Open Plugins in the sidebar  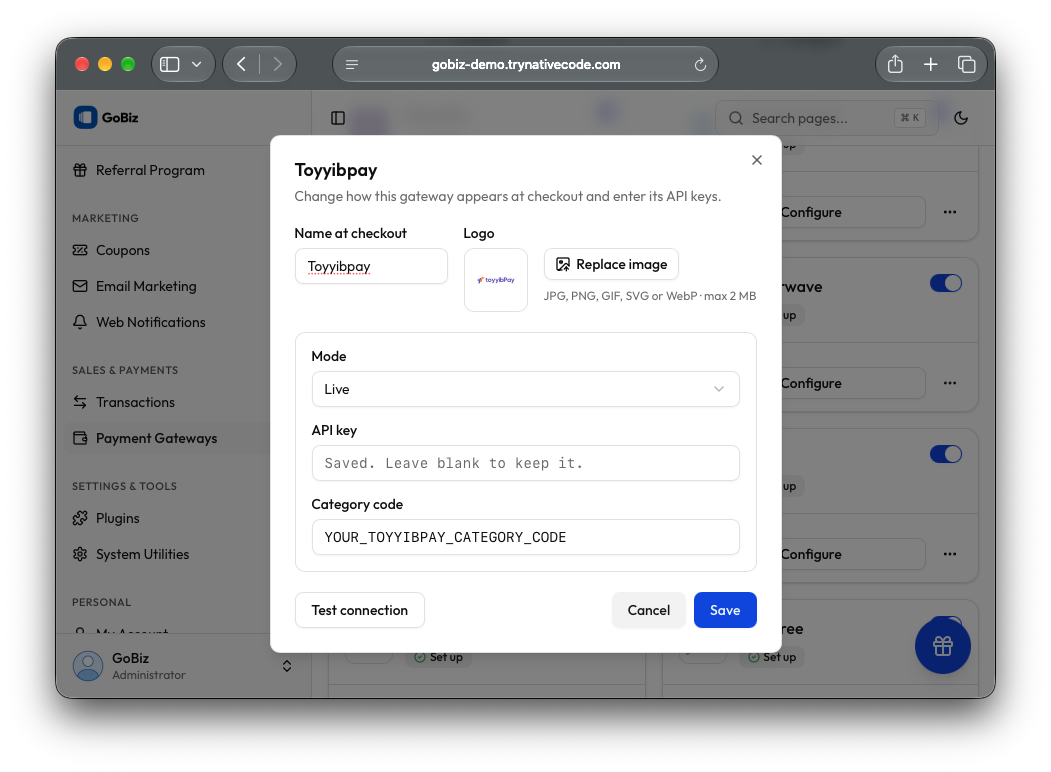coord(117,518)
